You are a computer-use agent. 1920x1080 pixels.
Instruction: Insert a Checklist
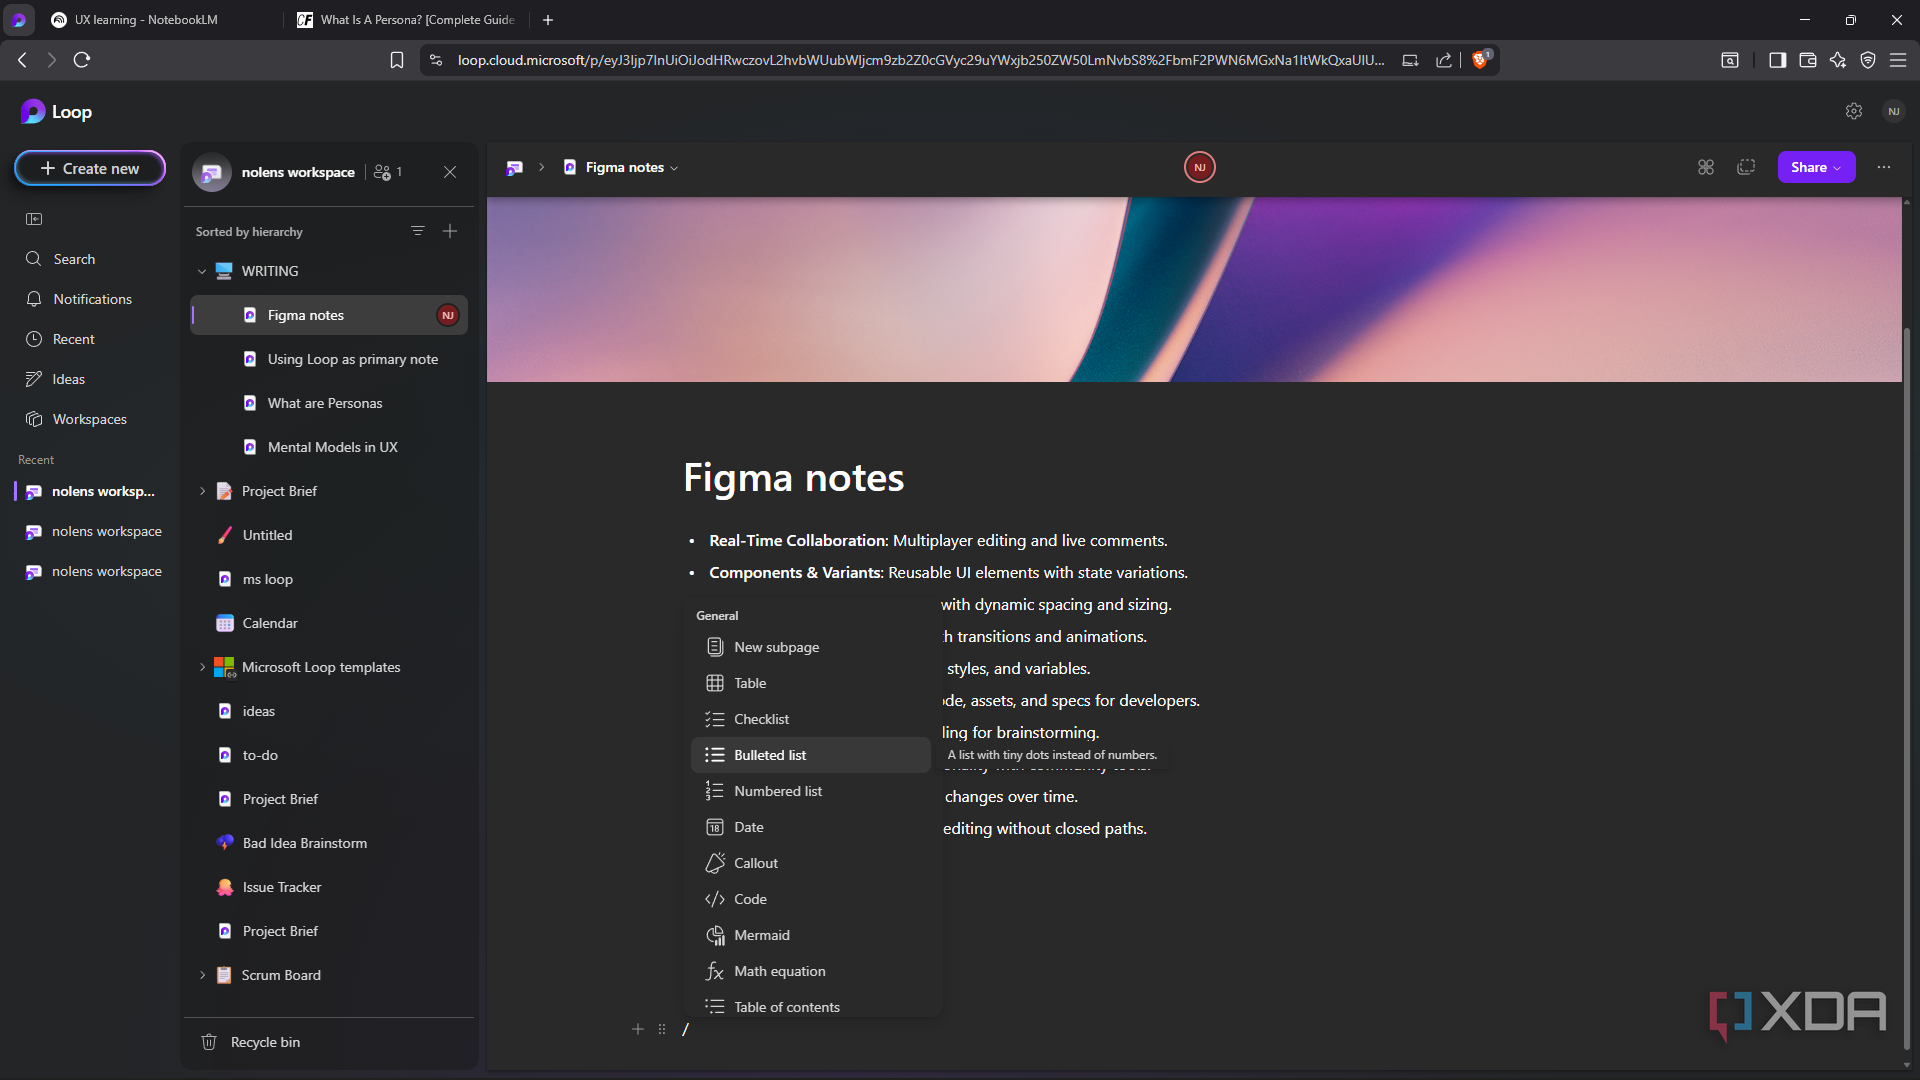tap(811, 719)
